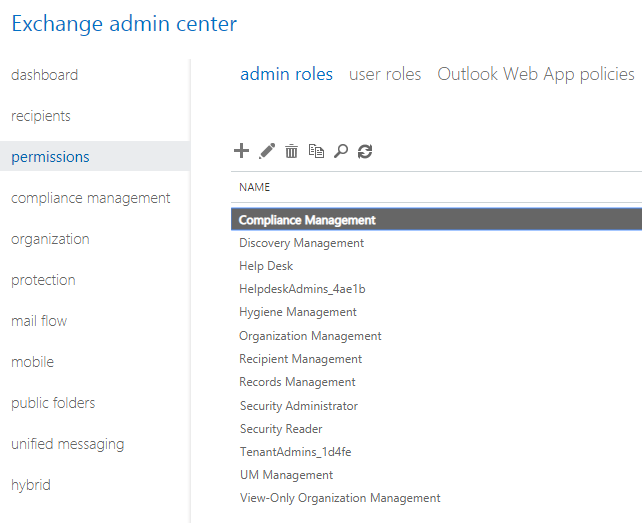
Task: Select the HelpdeskAdmins_4ae1b role group
Action: 302,289
